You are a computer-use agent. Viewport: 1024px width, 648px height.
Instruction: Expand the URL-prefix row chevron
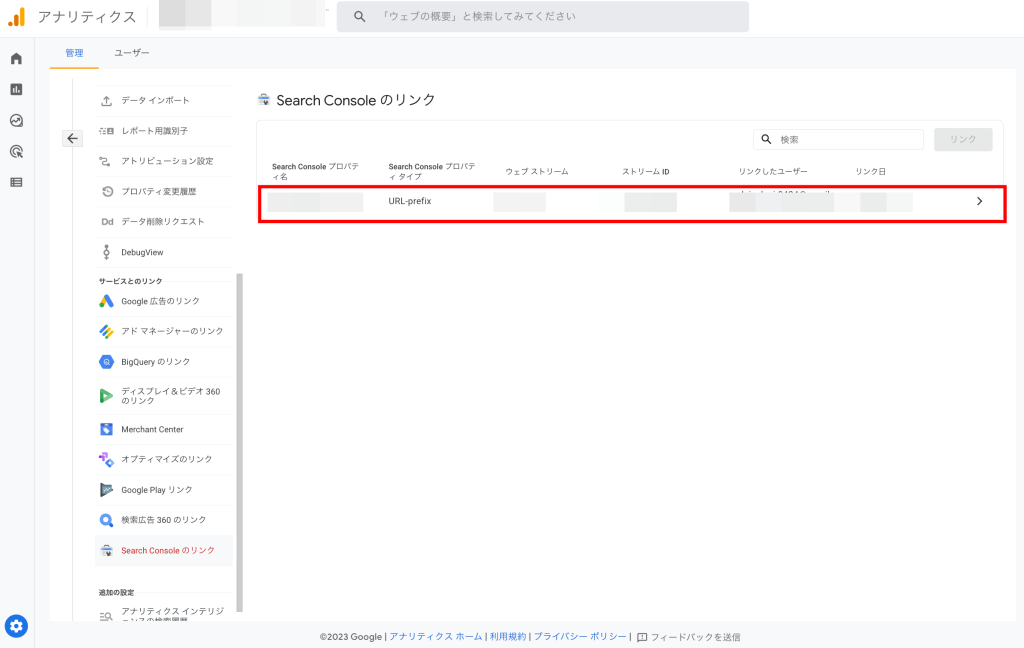pos(980,201)
